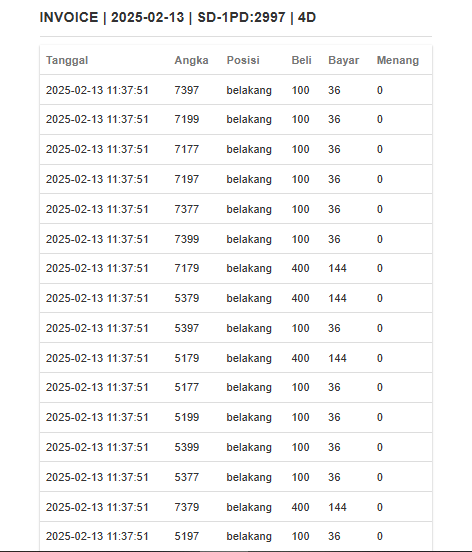The height and width of the screenshot is (552, 472).
Task: Click Angka value 7377
Action: [x=187, y=209]
